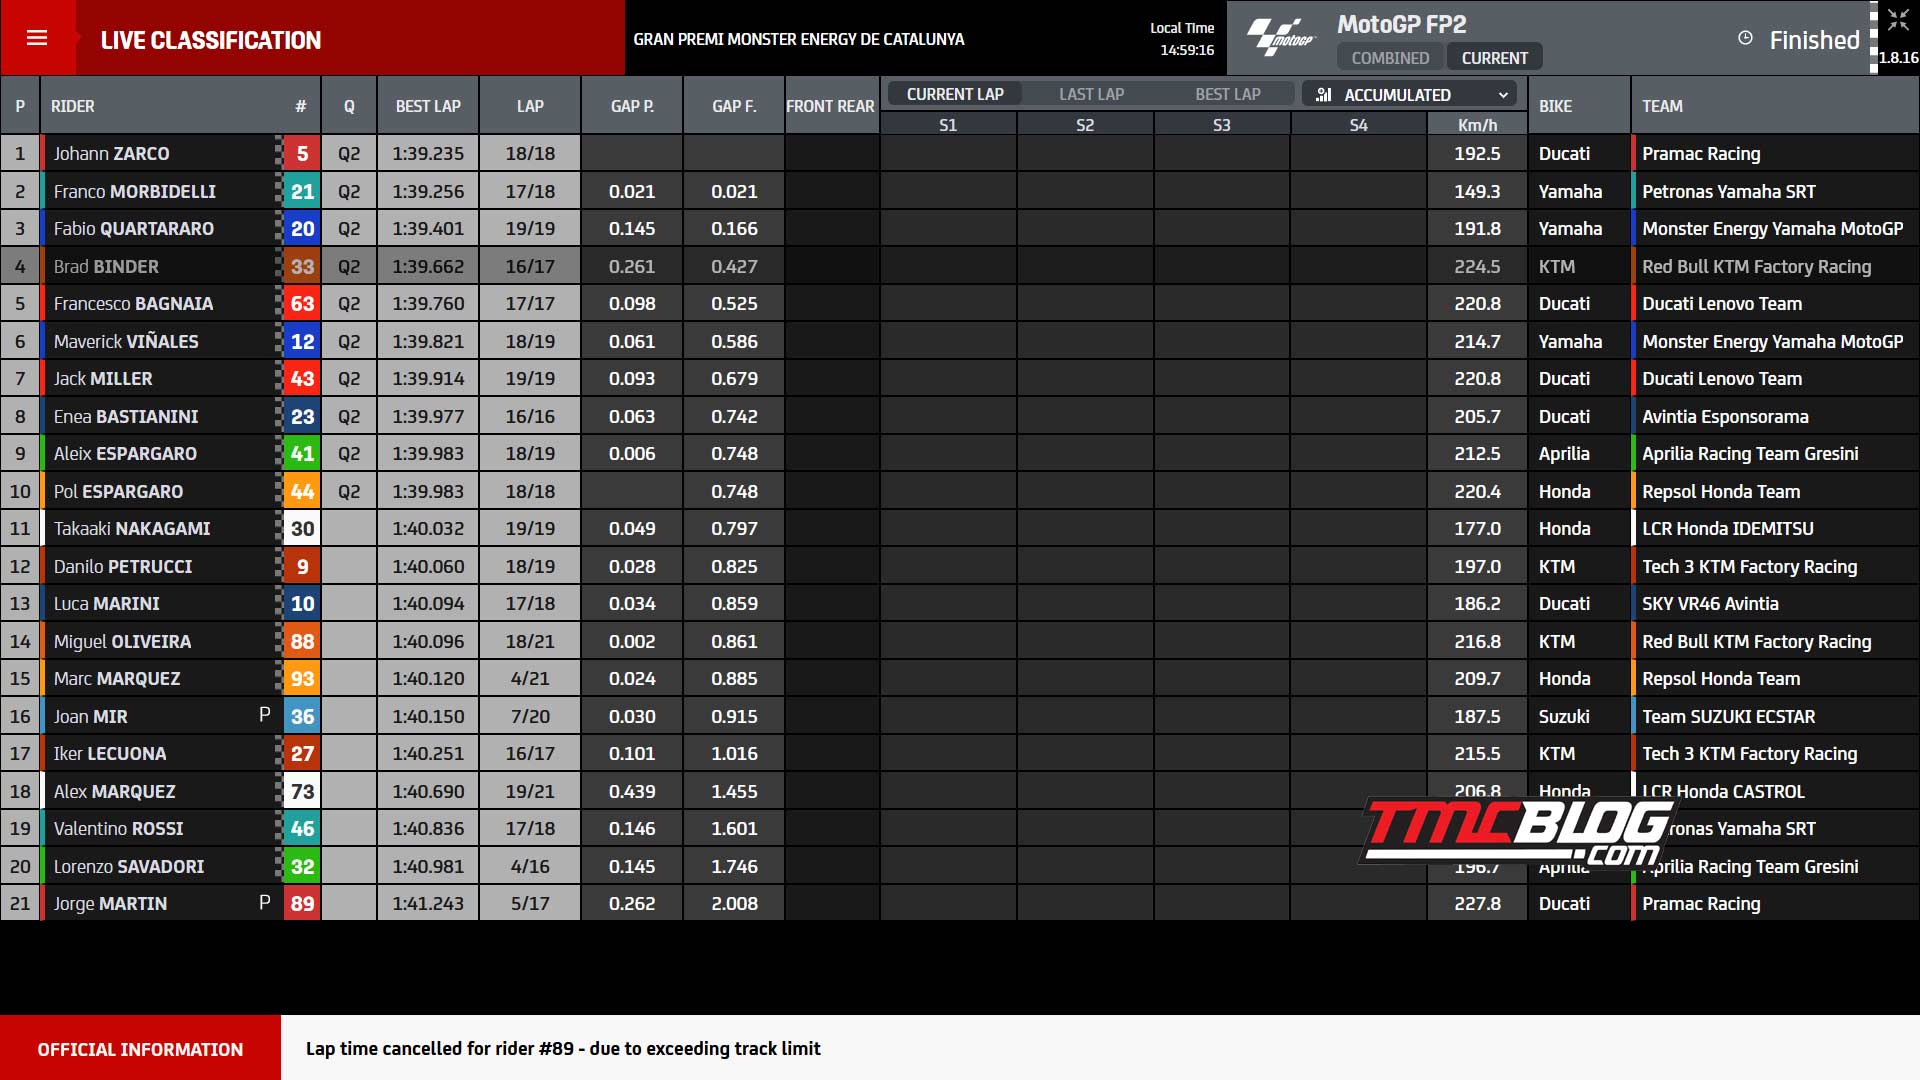Click the Finished session status
The image size is (1920, 1080).
[1814, 40]
